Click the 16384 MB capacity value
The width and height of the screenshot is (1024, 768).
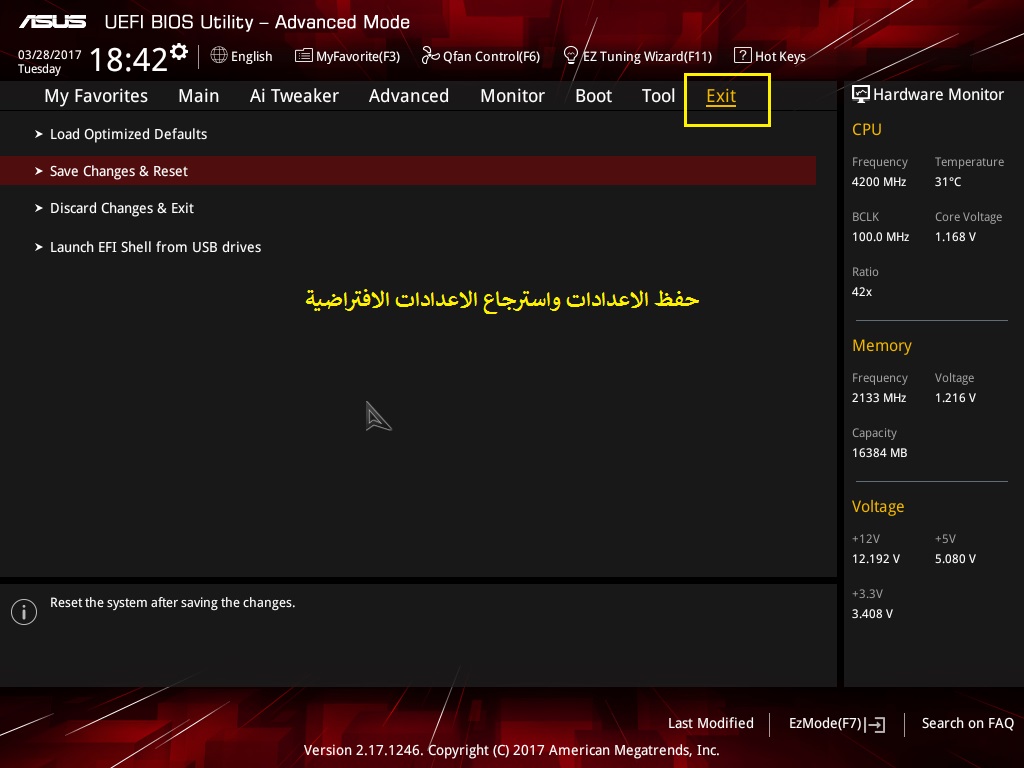click(880, 453)
